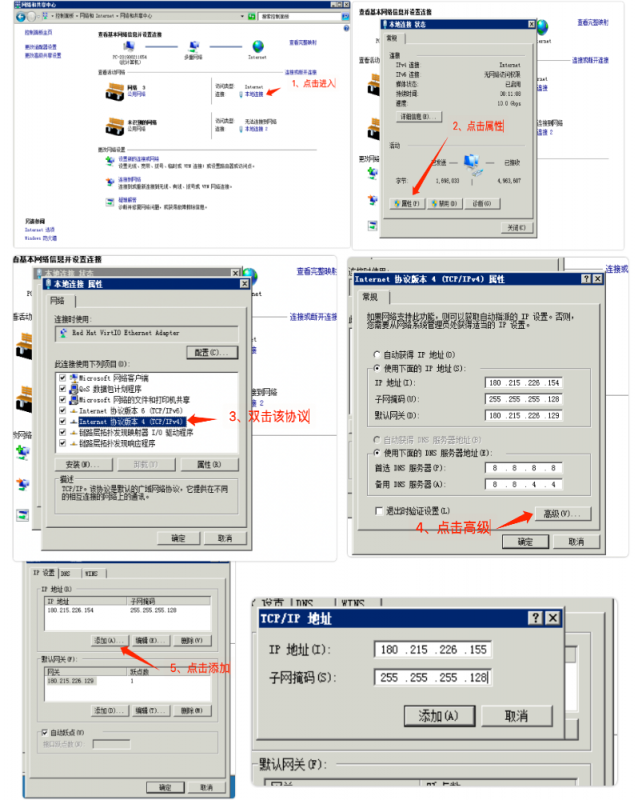Image resolution: width=638 pixels, height=800 pixels.
Task: Toggle the 自动跃点 checkbox
Action: pyautogui.click(x=43, y=731)
